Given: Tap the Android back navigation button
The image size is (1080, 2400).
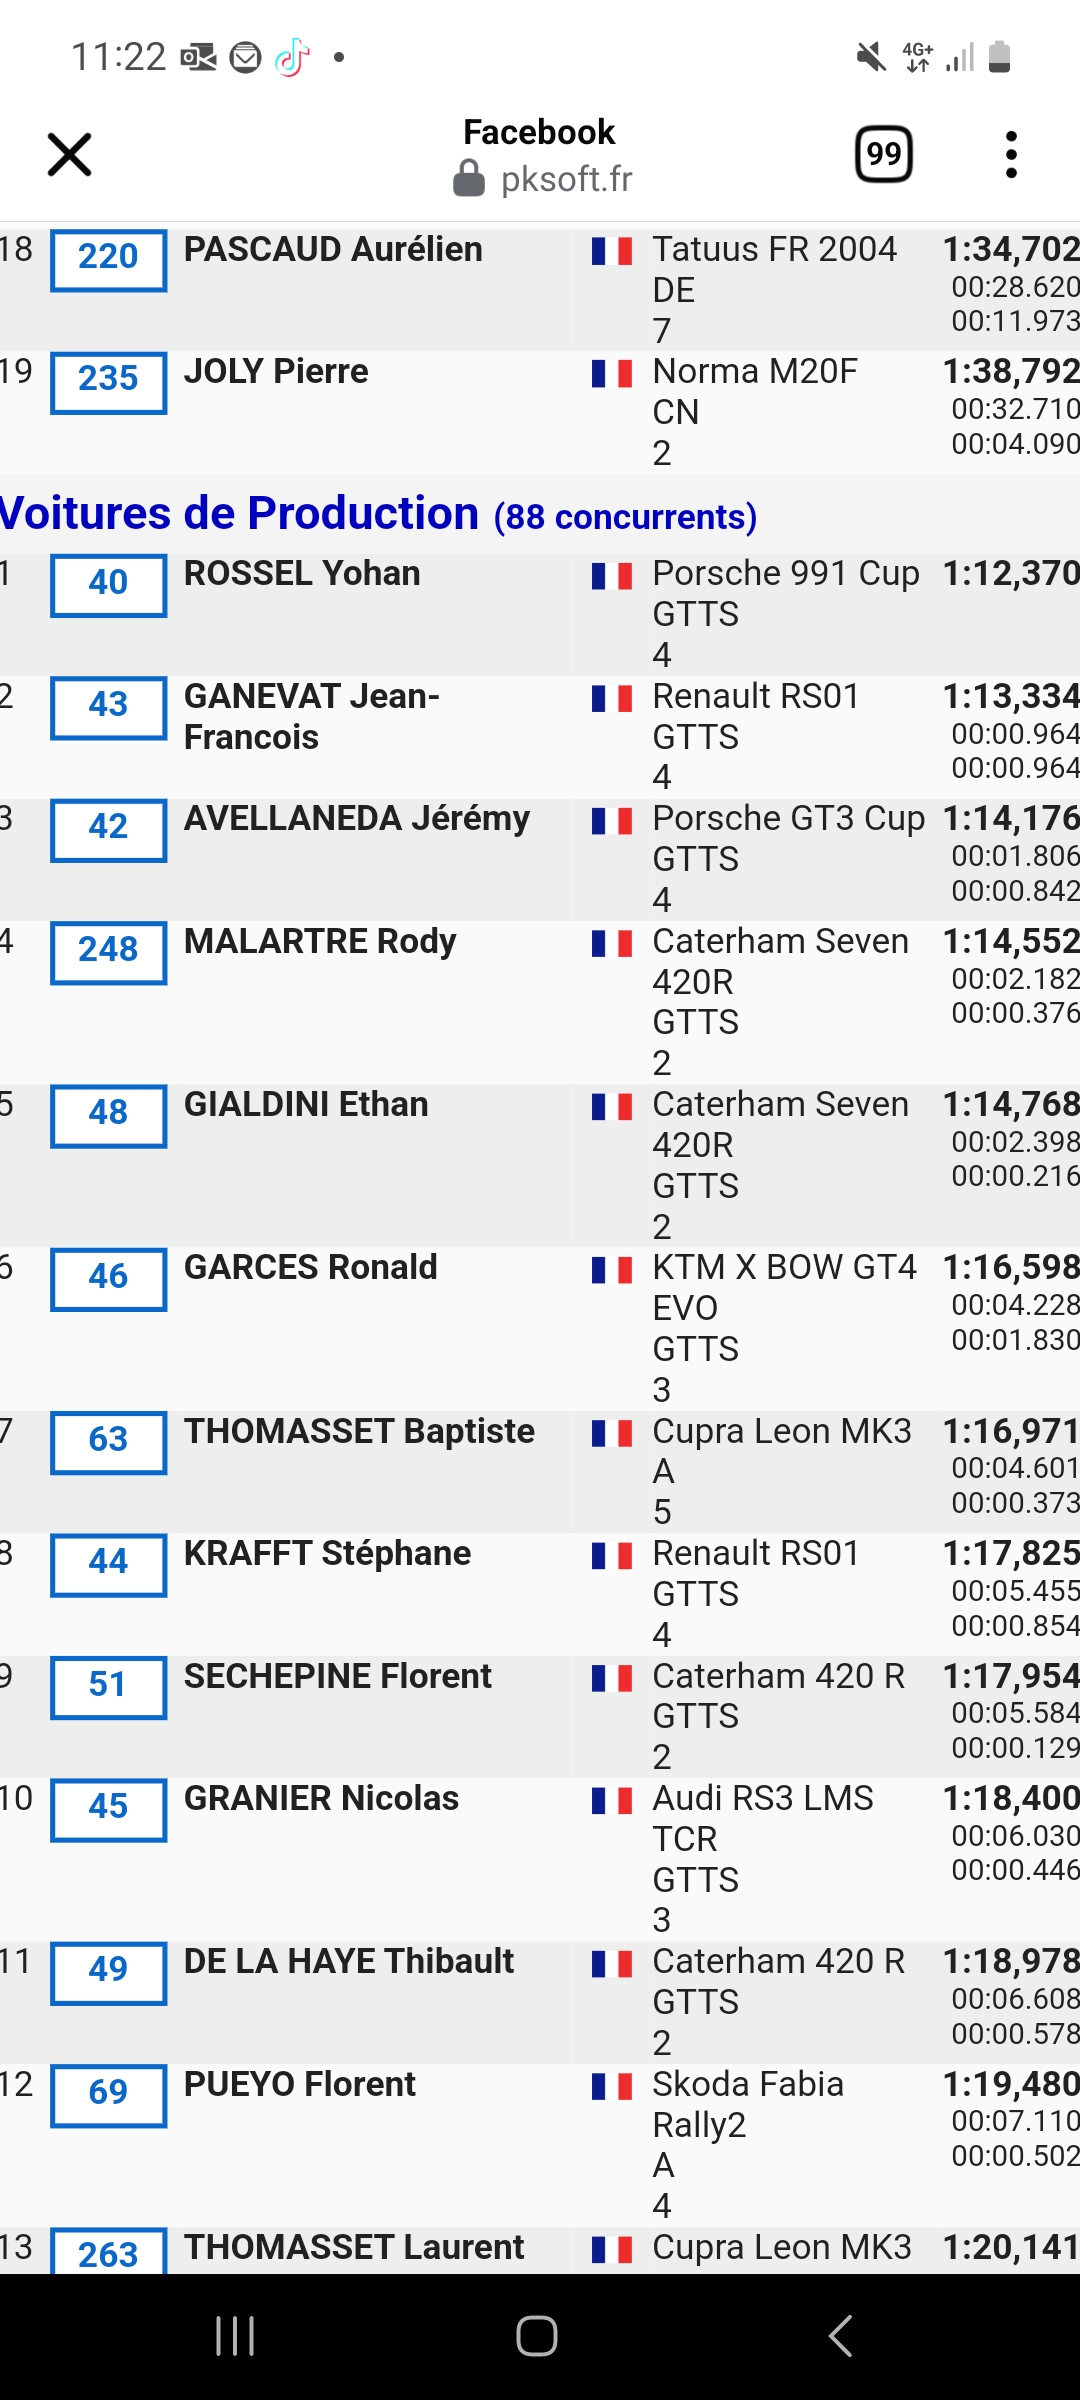Looking at the screenshot, I should point(840,2336).
